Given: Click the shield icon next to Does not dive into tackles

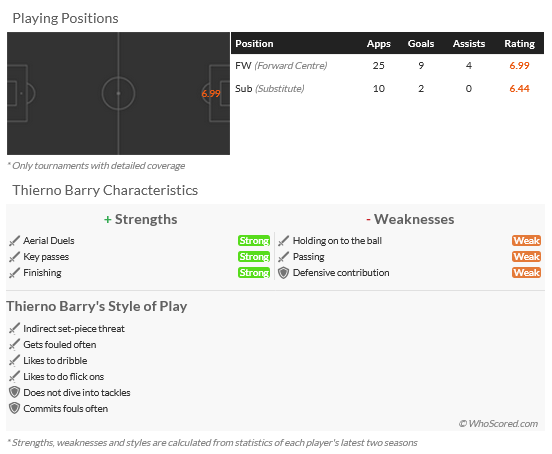Looking at the screenshot, I should click(14, 392).
